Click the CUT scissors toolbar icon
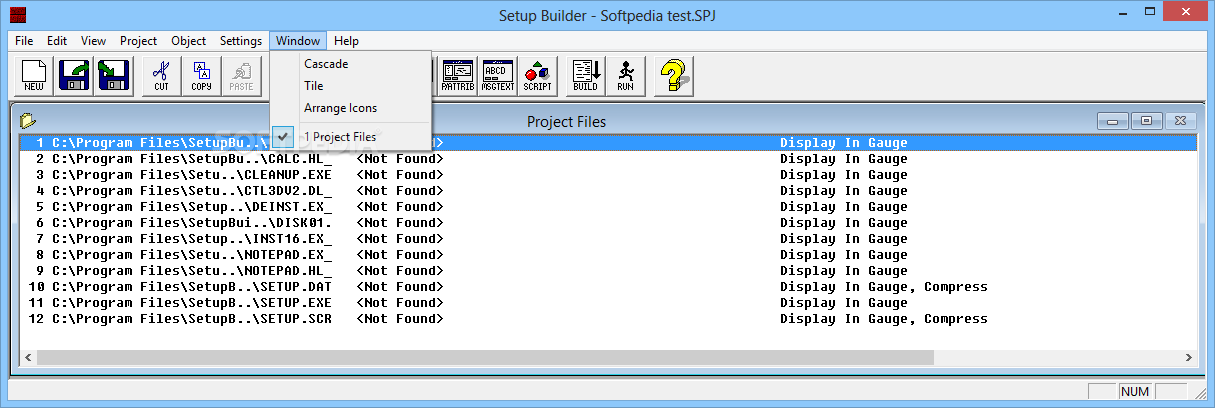This screenshot has width=1215, height=408. [161, 76]
